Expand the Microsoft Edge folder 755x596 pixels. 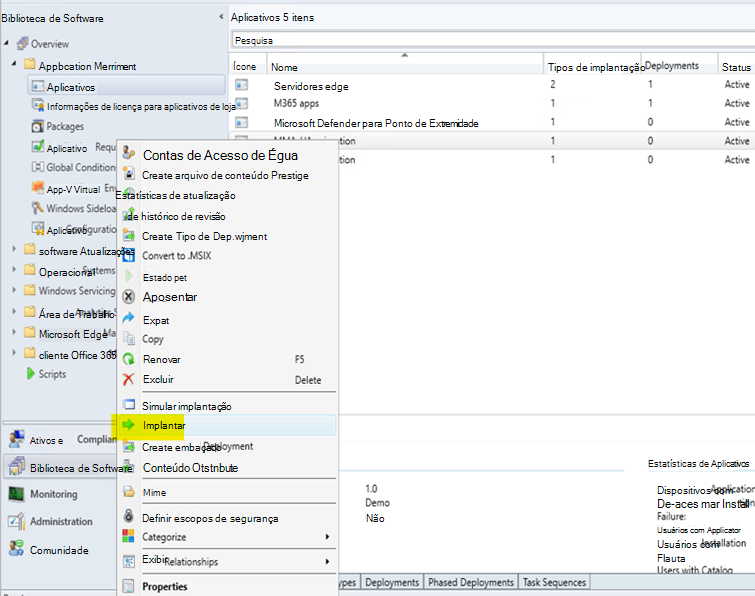point(14,332)
